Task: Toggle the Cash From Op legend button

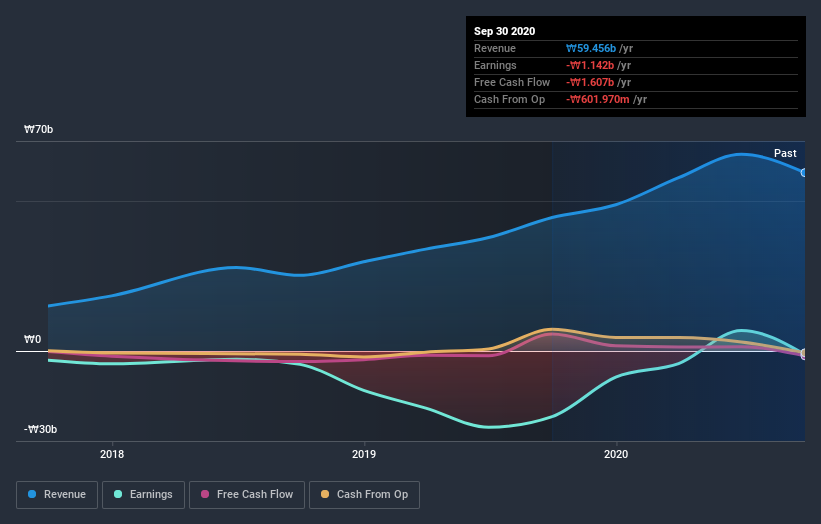Action: click(x=364, y=495)
